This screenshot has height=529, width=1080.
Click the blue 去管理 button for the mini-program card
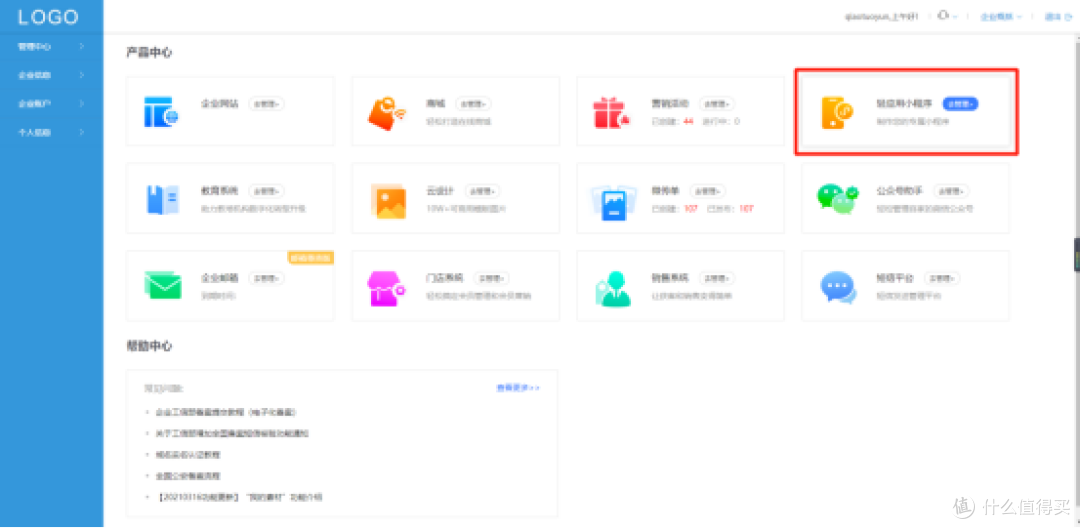(x=961, y=104)
